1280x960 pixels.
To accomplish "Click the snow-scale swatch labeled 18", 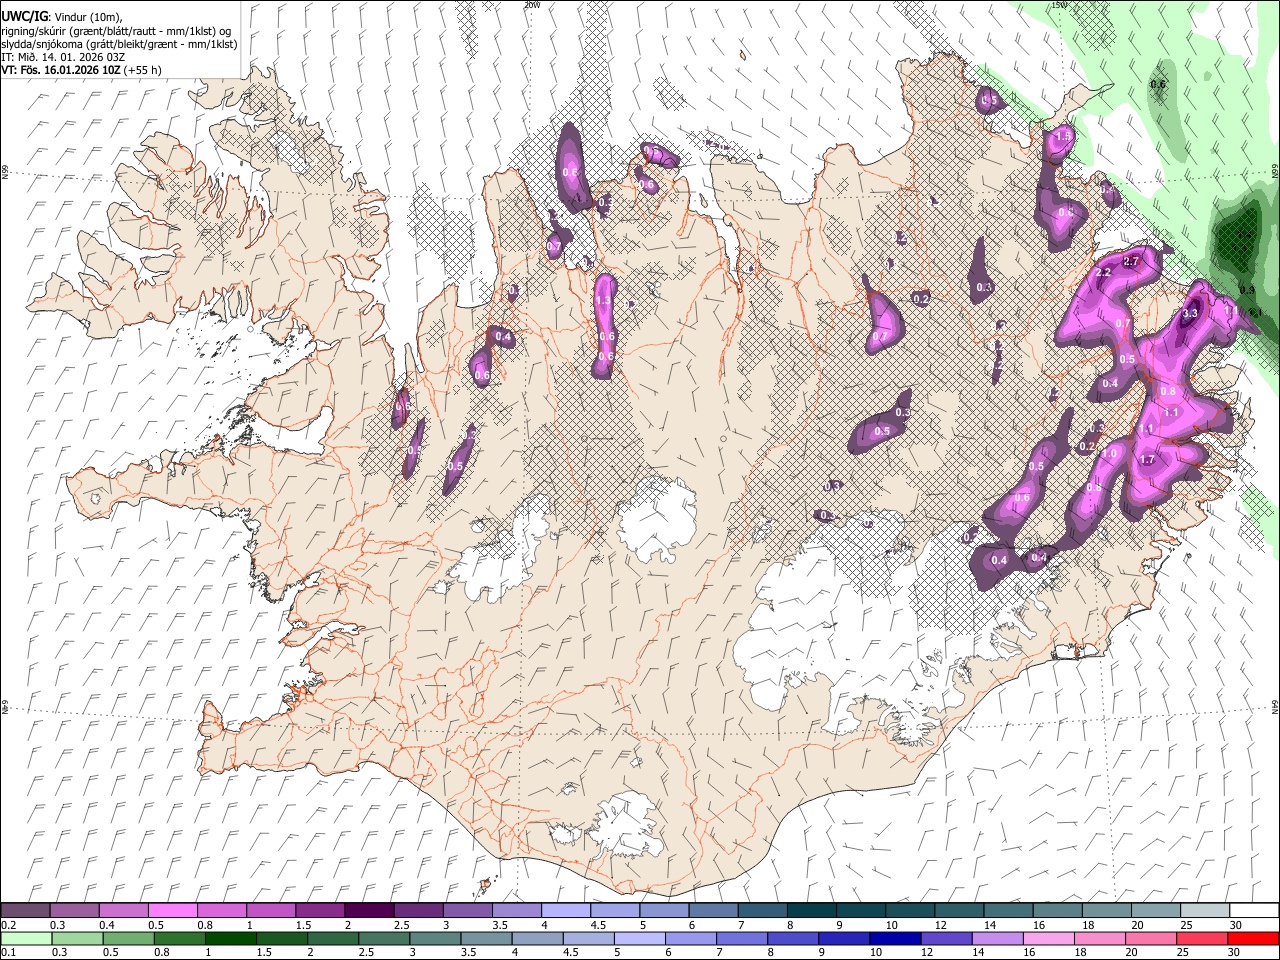I will click(1105, 911).
